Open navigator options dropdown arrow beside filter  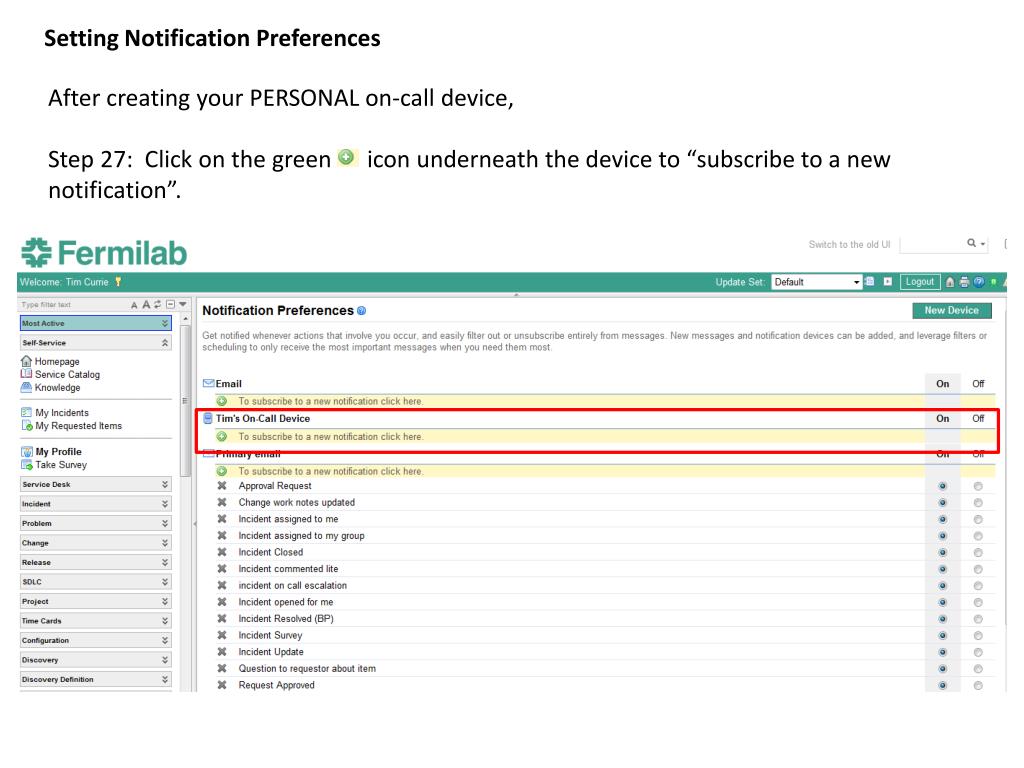pyautogui.click(x=183, y=304)
